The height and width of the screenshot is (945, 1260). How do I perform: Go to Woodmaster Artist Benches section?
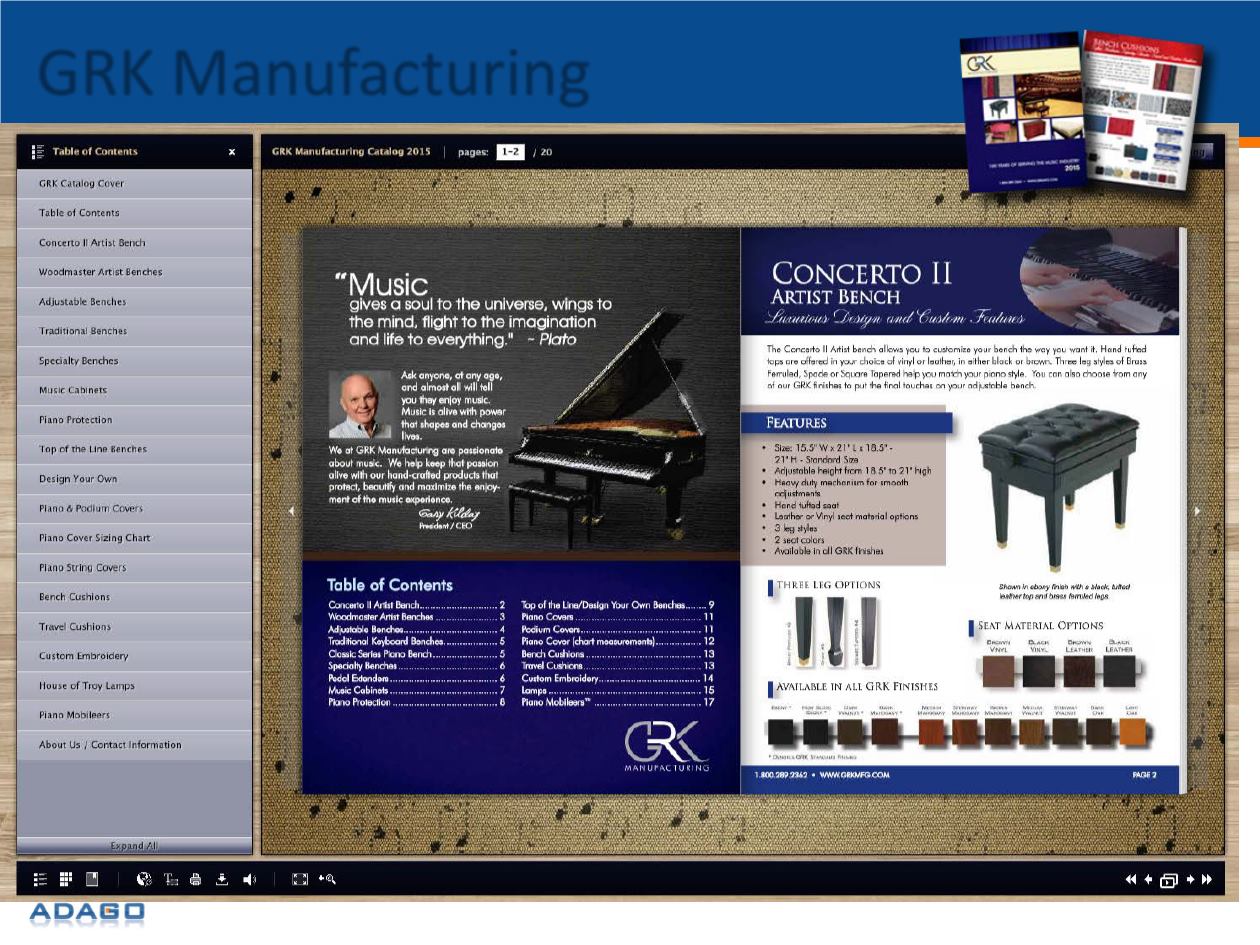tap(135, 272)
